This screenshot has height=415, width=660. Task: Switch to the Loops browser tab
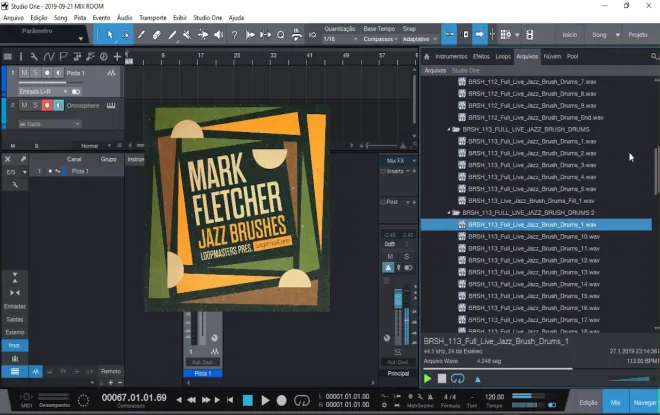(x=503, y=56)
